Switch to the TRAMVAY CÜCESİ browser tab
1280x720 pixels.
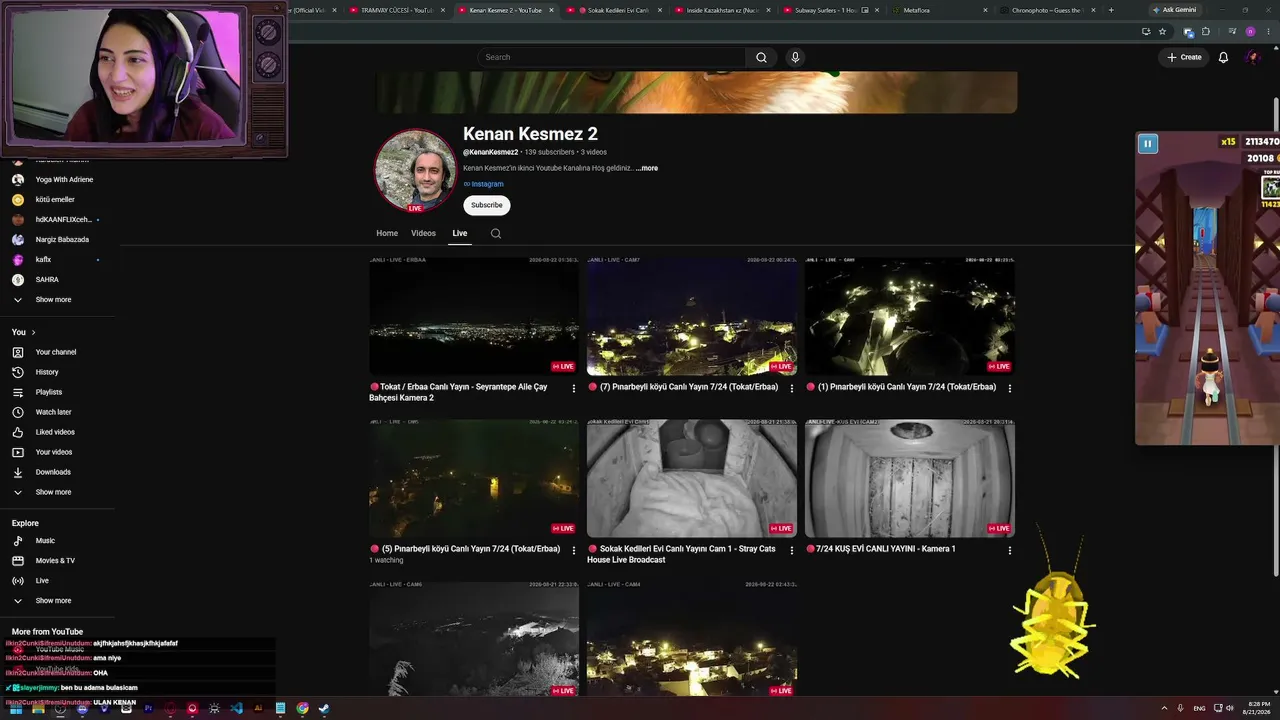click(x=398, y=10)
